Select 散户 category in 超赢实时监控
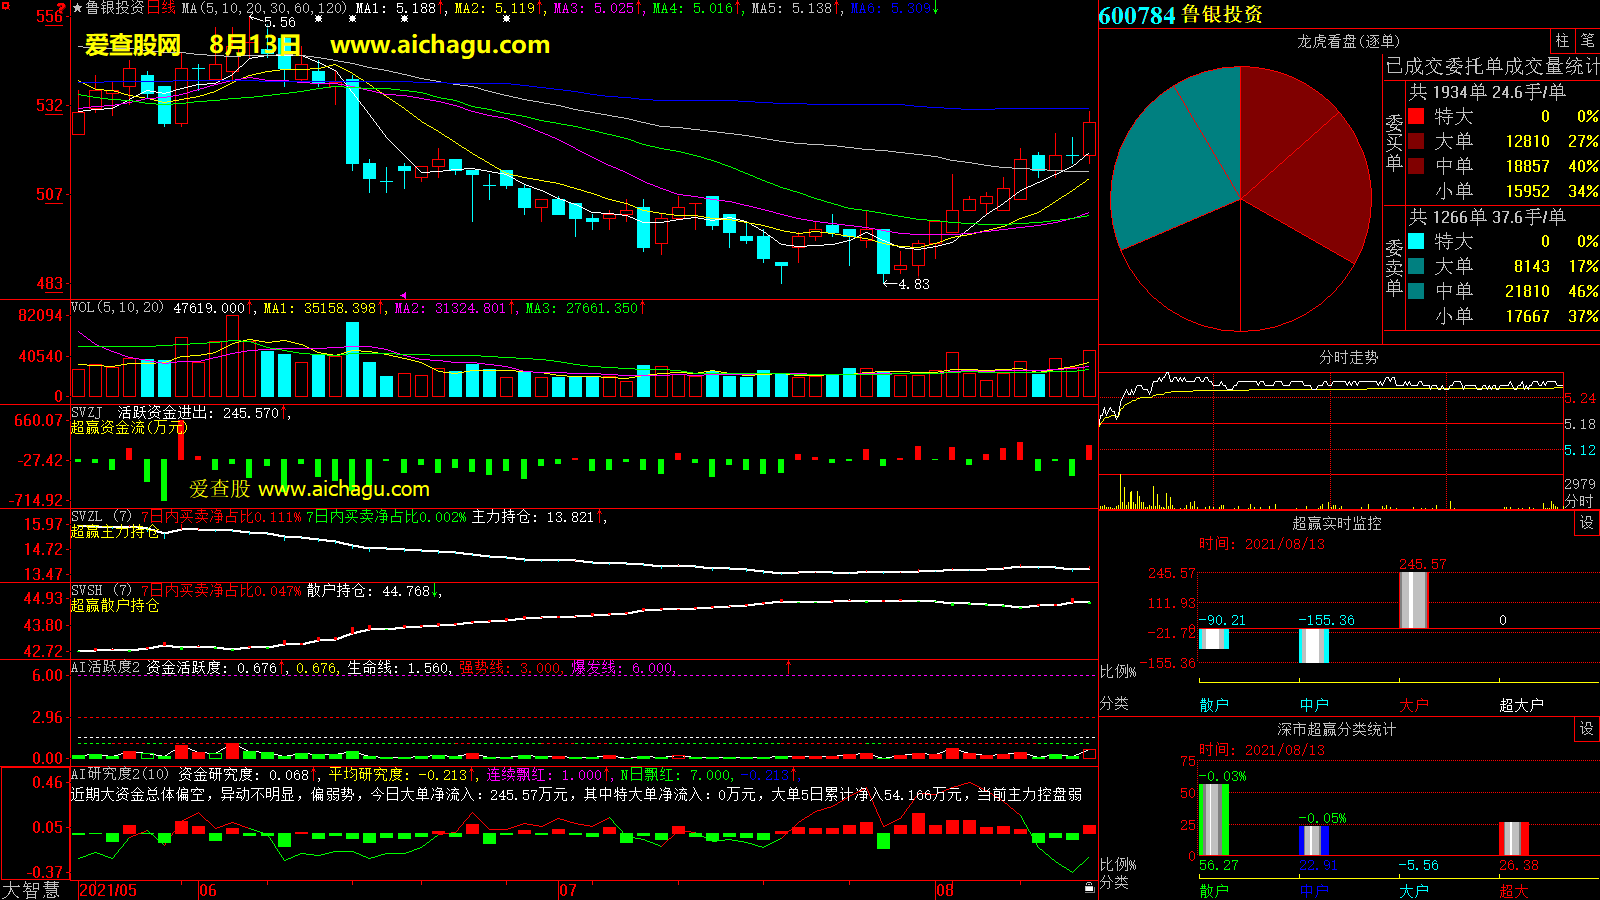This screenshot has height=900, width=1600. click(1214, 705)
